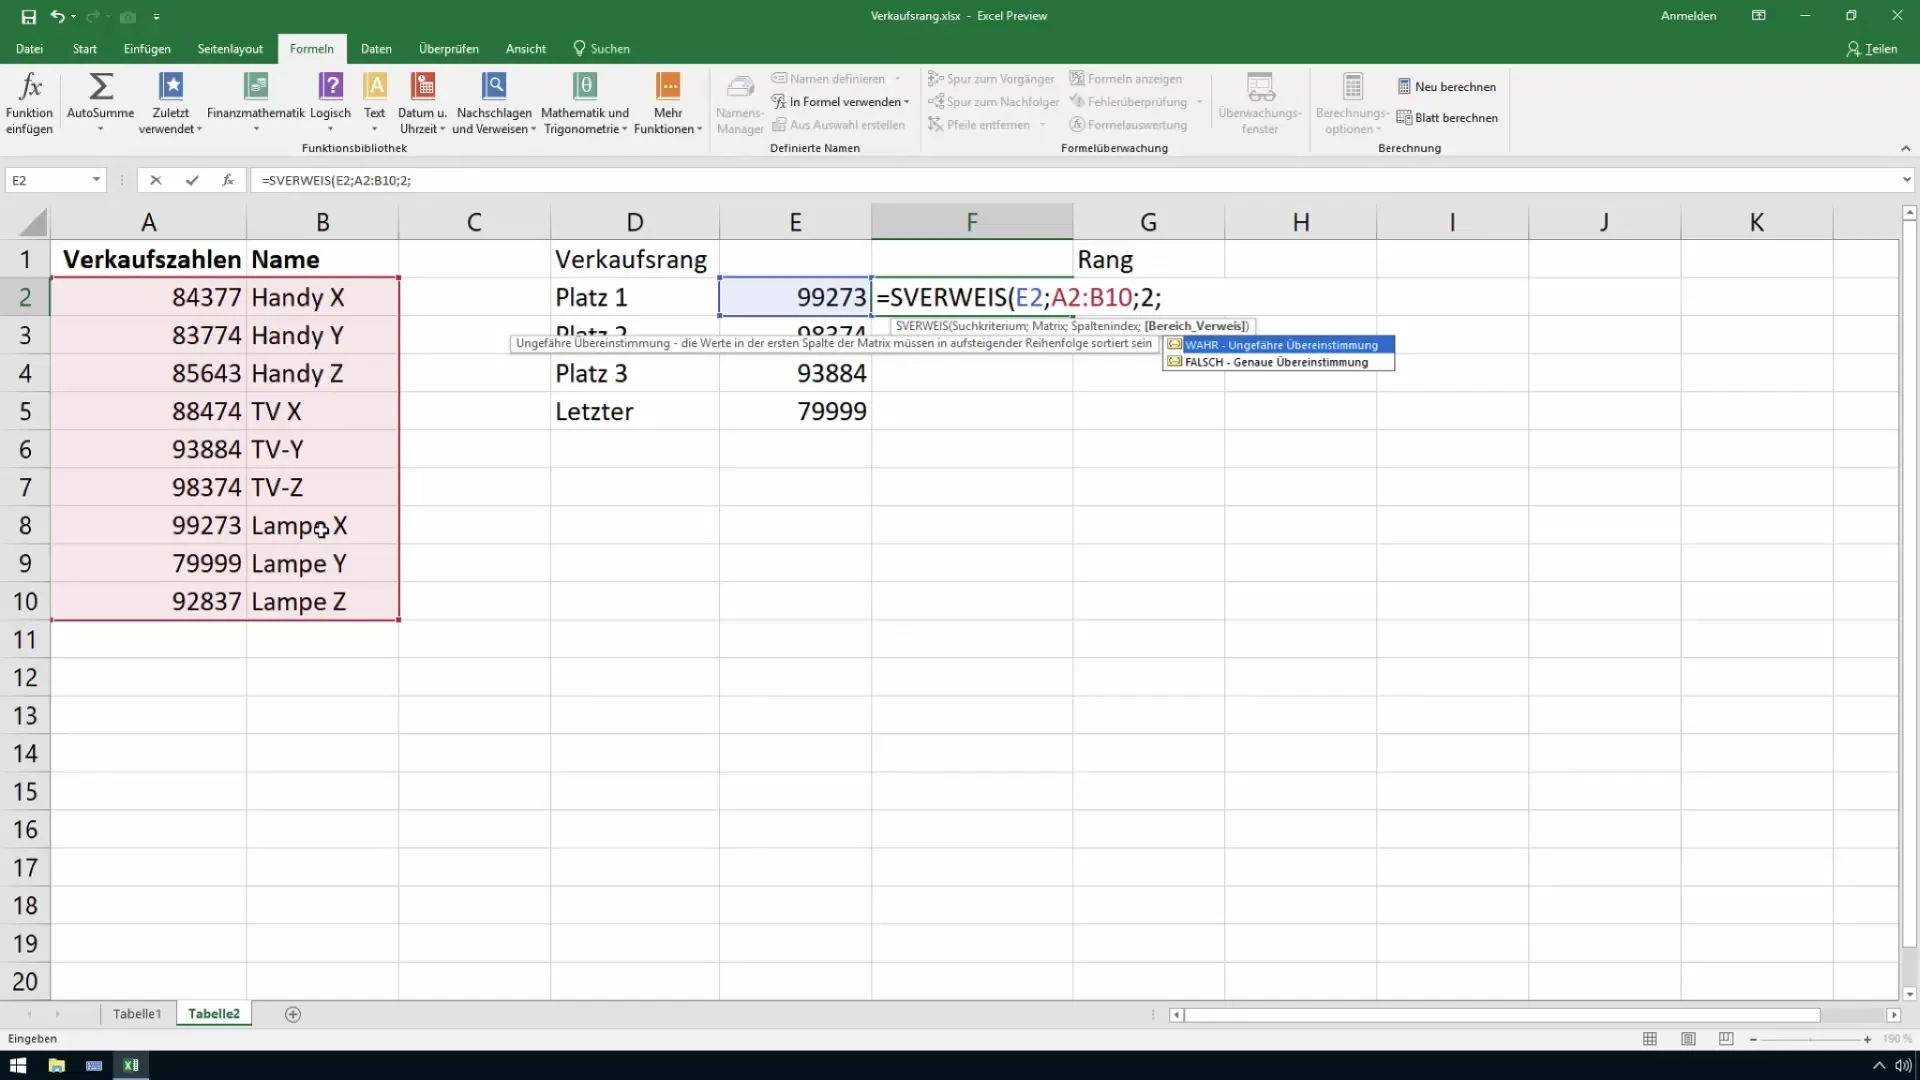Select the cell Letzter

pos(635,412)
